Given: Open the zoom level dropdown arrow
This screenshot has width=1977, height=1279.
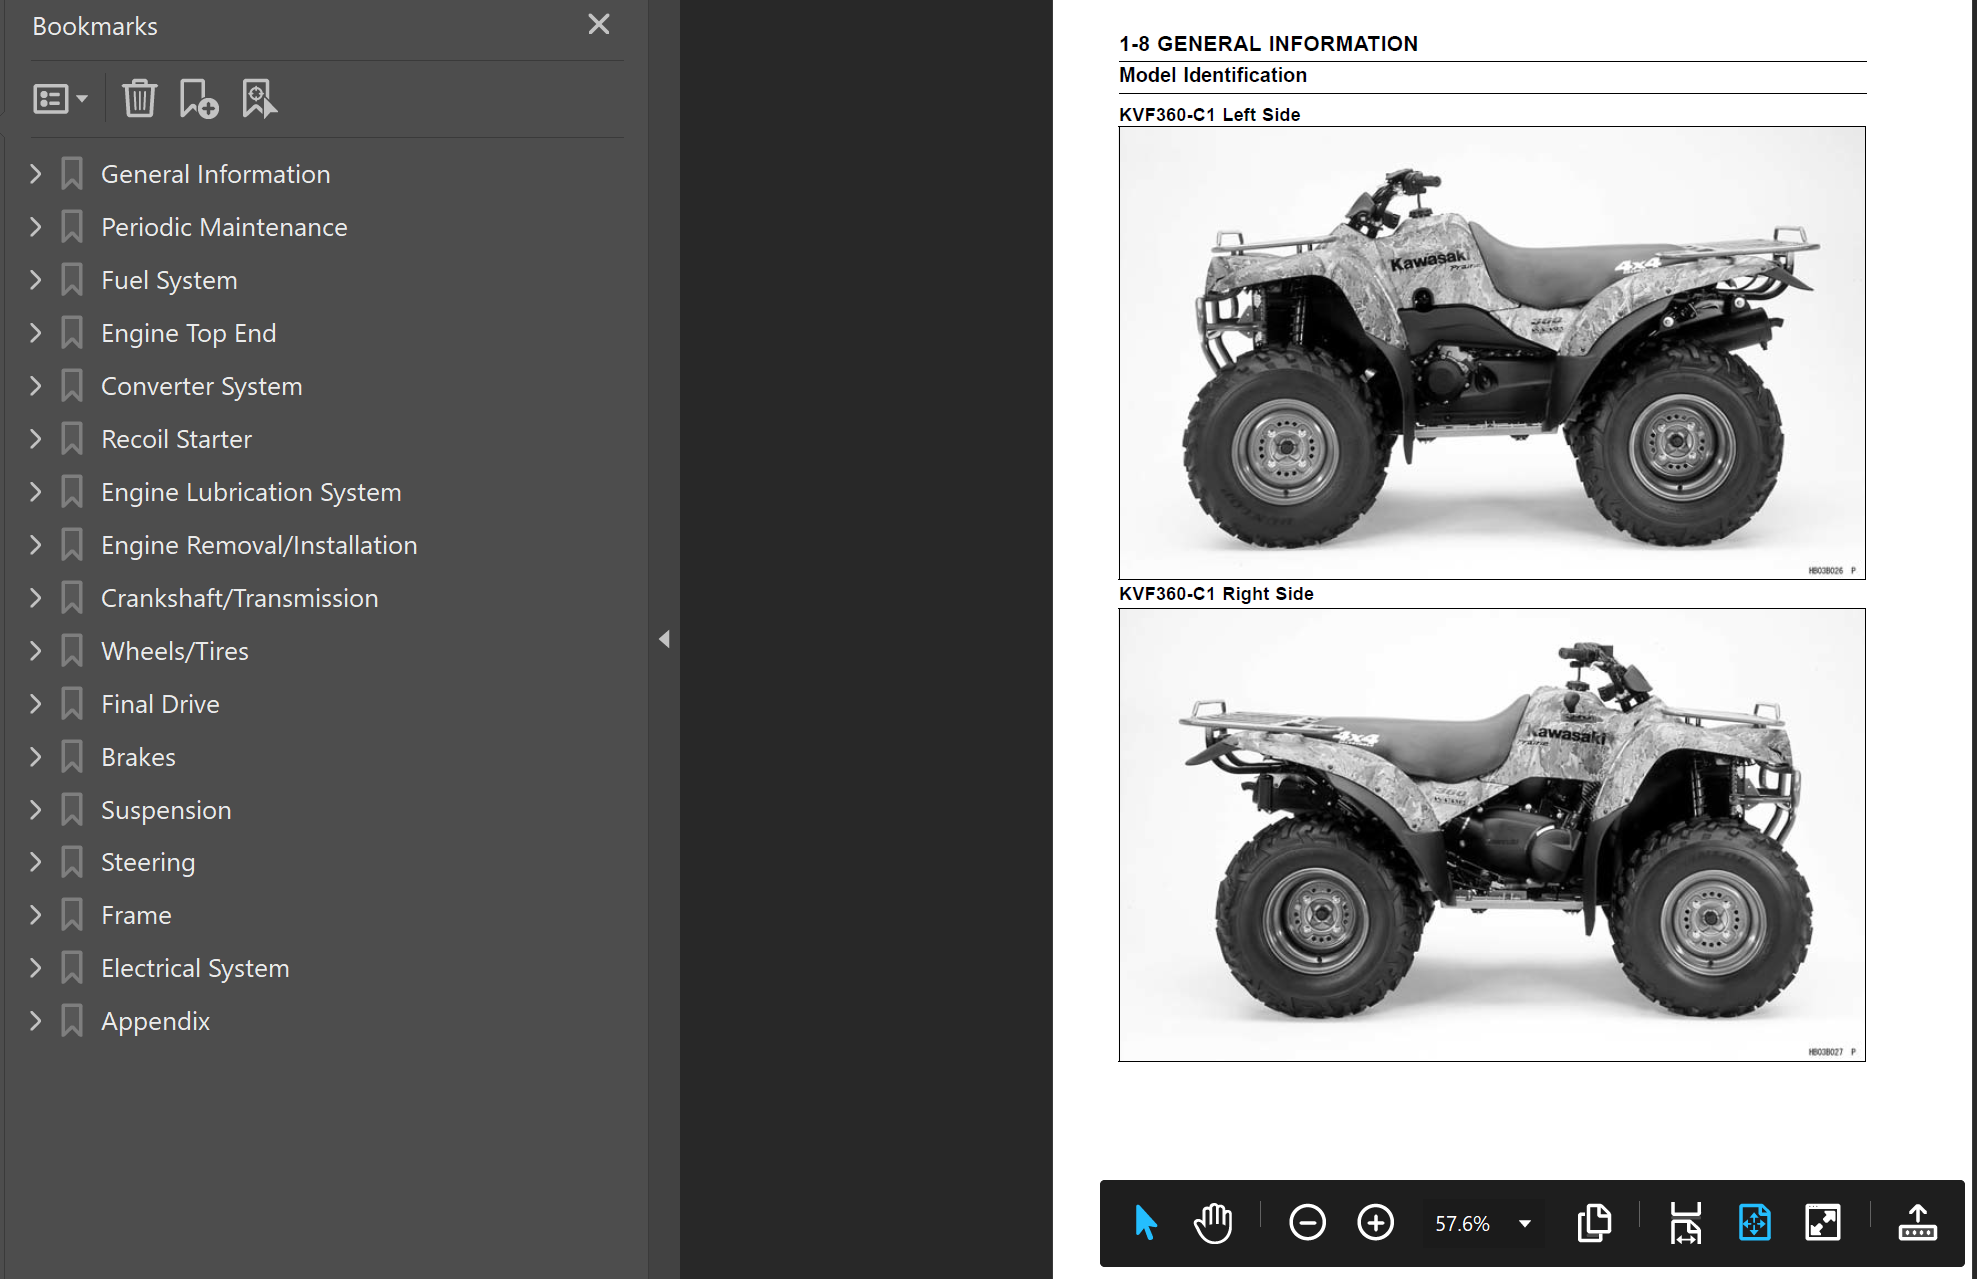Looking at the screenshot, I should pyautogui.click(x=1525, y=1223).
